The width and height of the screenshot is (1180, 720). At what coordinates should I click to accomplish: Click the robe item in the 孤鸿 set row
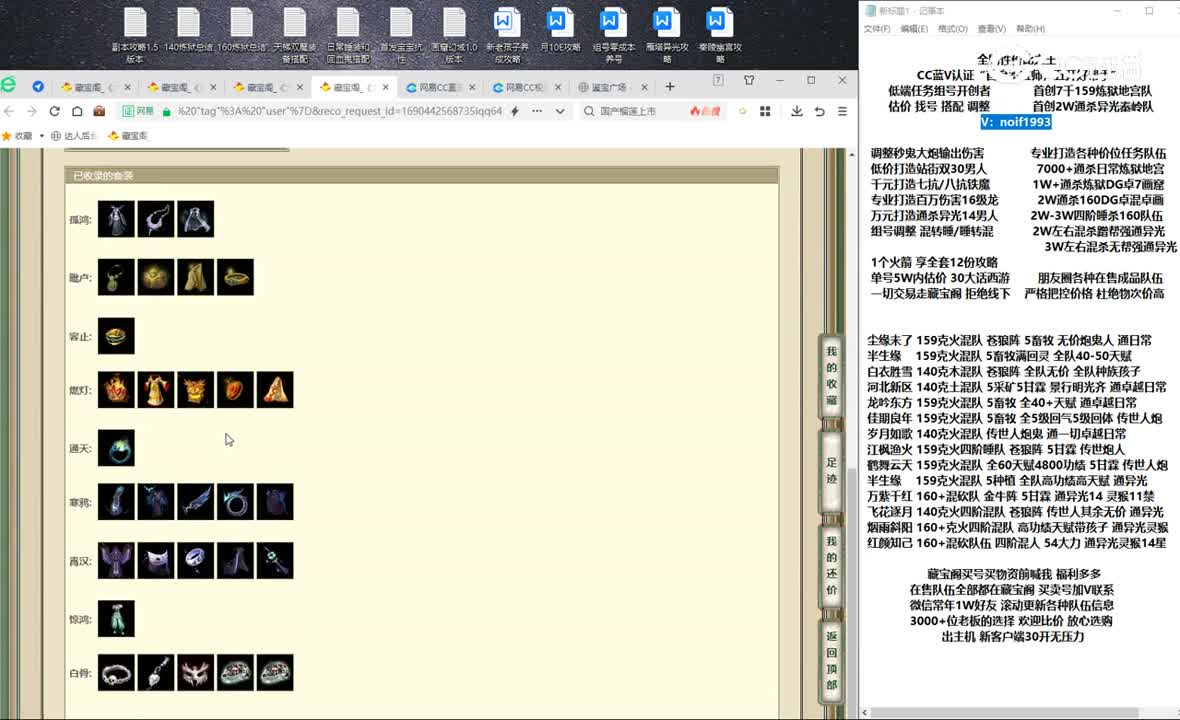[117, 219]
